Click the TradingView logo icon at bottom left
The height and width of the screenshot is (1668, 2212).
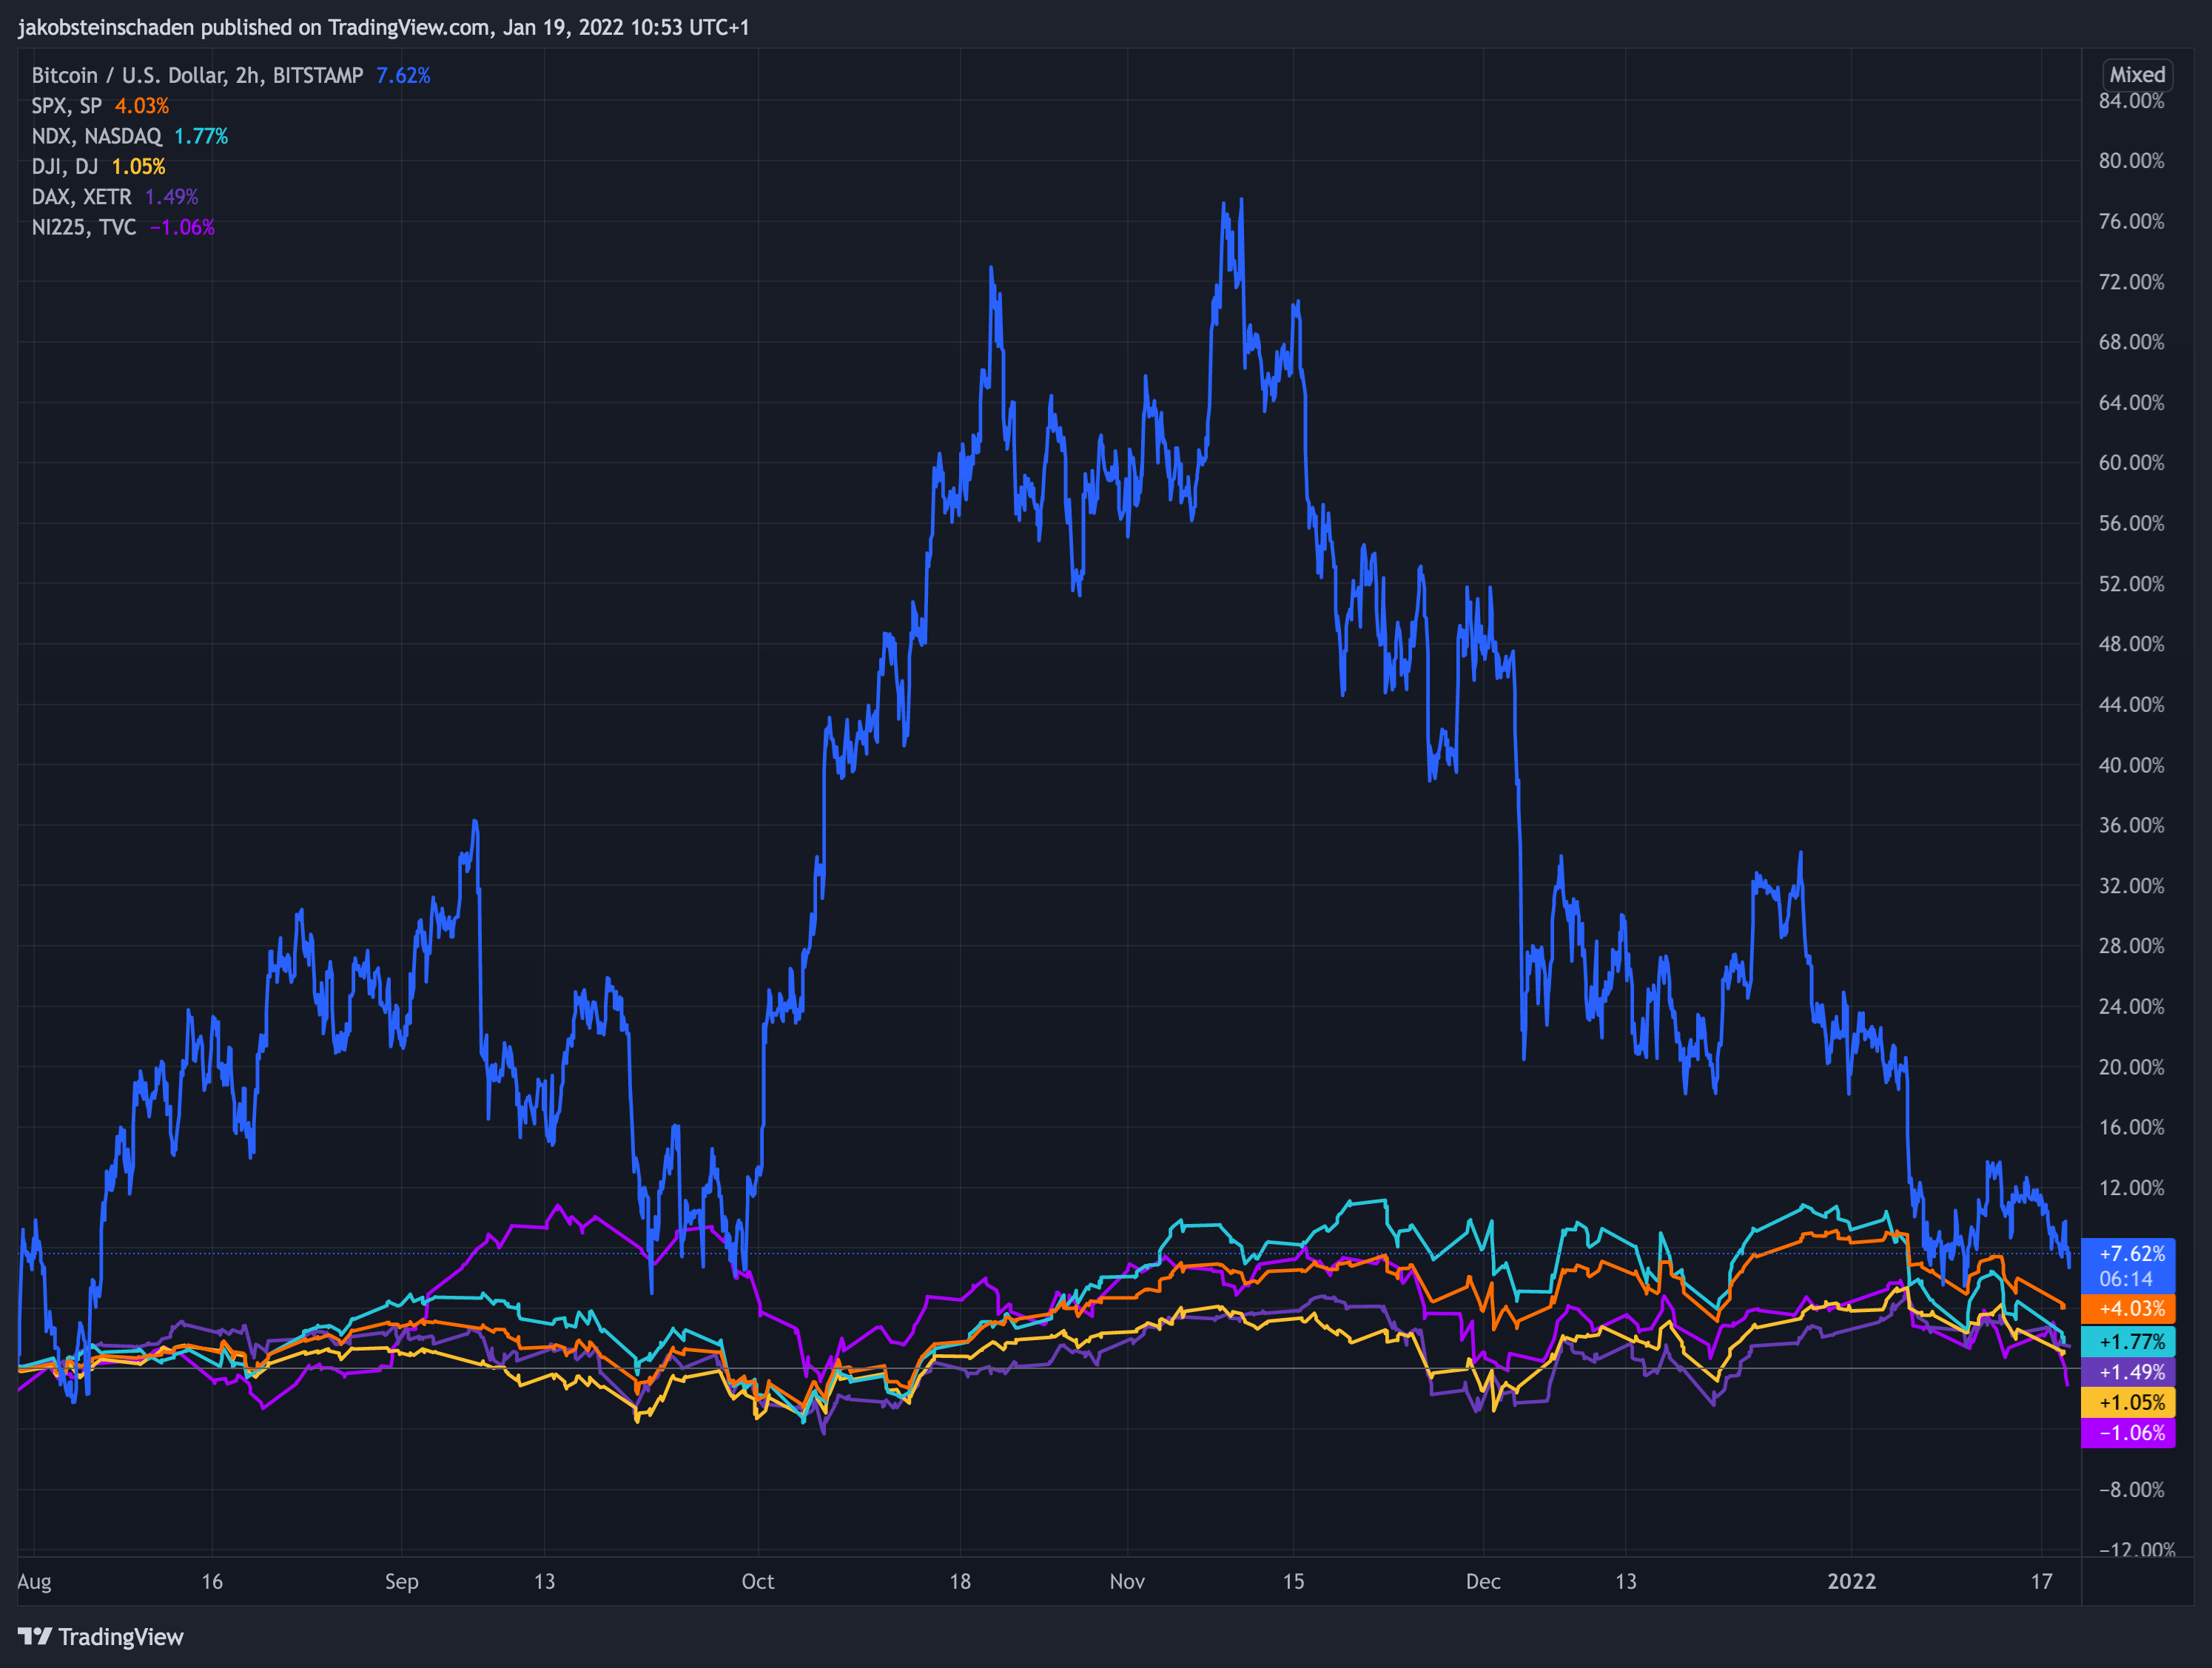click(35, 1636)
